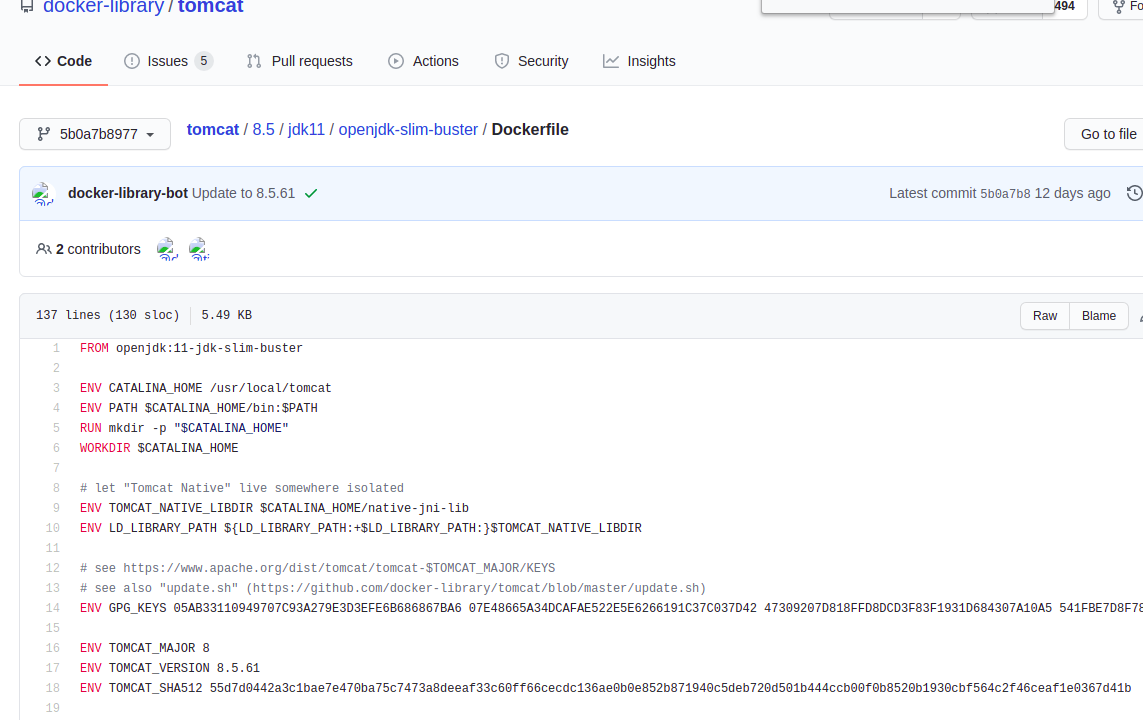Click the Insights graph icon

[611, 61]
